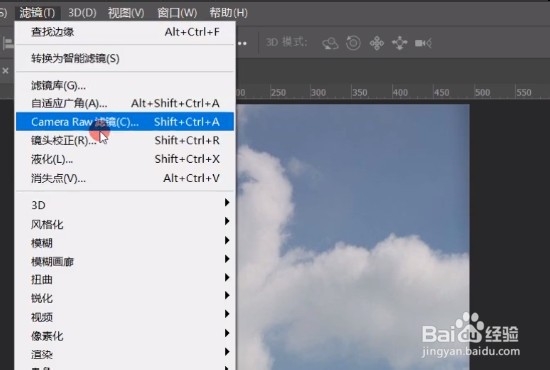Viewport: 550px width, 370px height.
Task: Open the 滤镜(T) menu
Action: pos(37,13)
